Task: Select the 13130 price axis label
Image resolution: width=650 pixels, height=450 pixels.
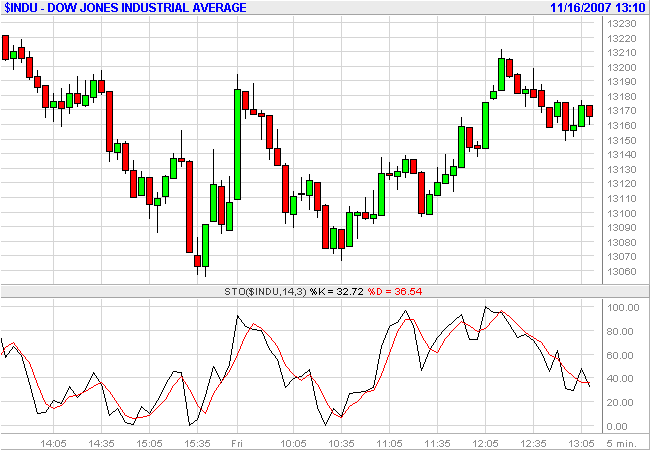Action: tap(621, 169)
